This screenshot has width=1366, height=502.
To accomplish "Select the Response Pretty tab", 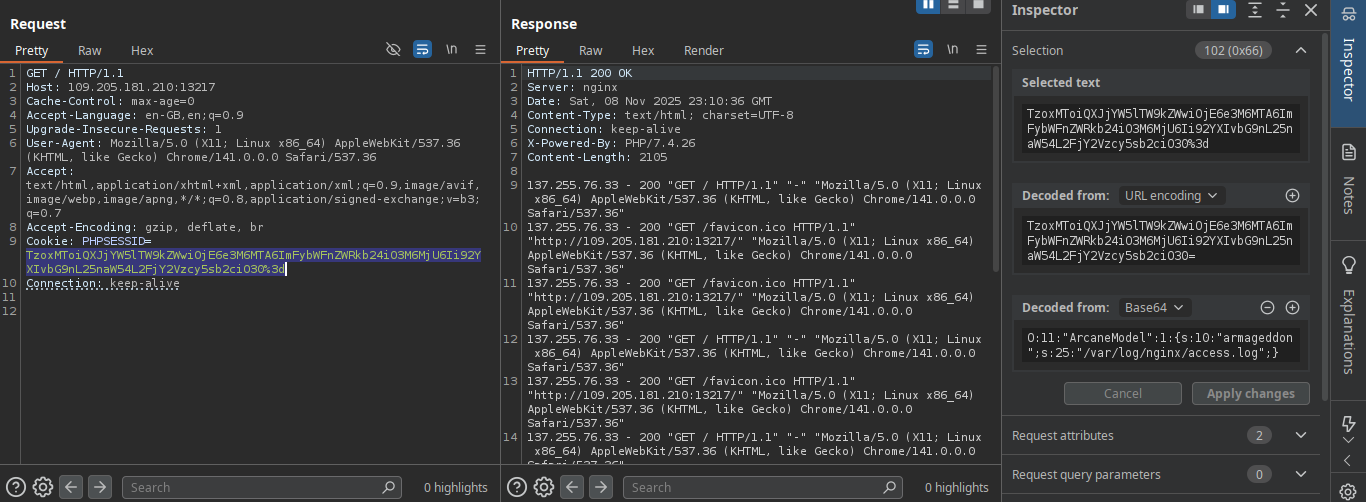I will tap(532, 50).
